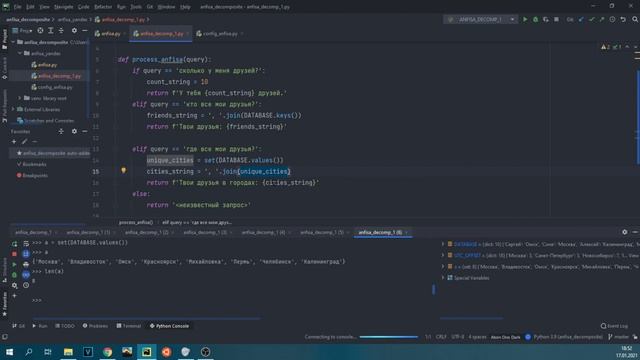Open the Project view selector dropdown
Image resolution: width=640 pixels, height=360 pixels.
pos(22,31)
